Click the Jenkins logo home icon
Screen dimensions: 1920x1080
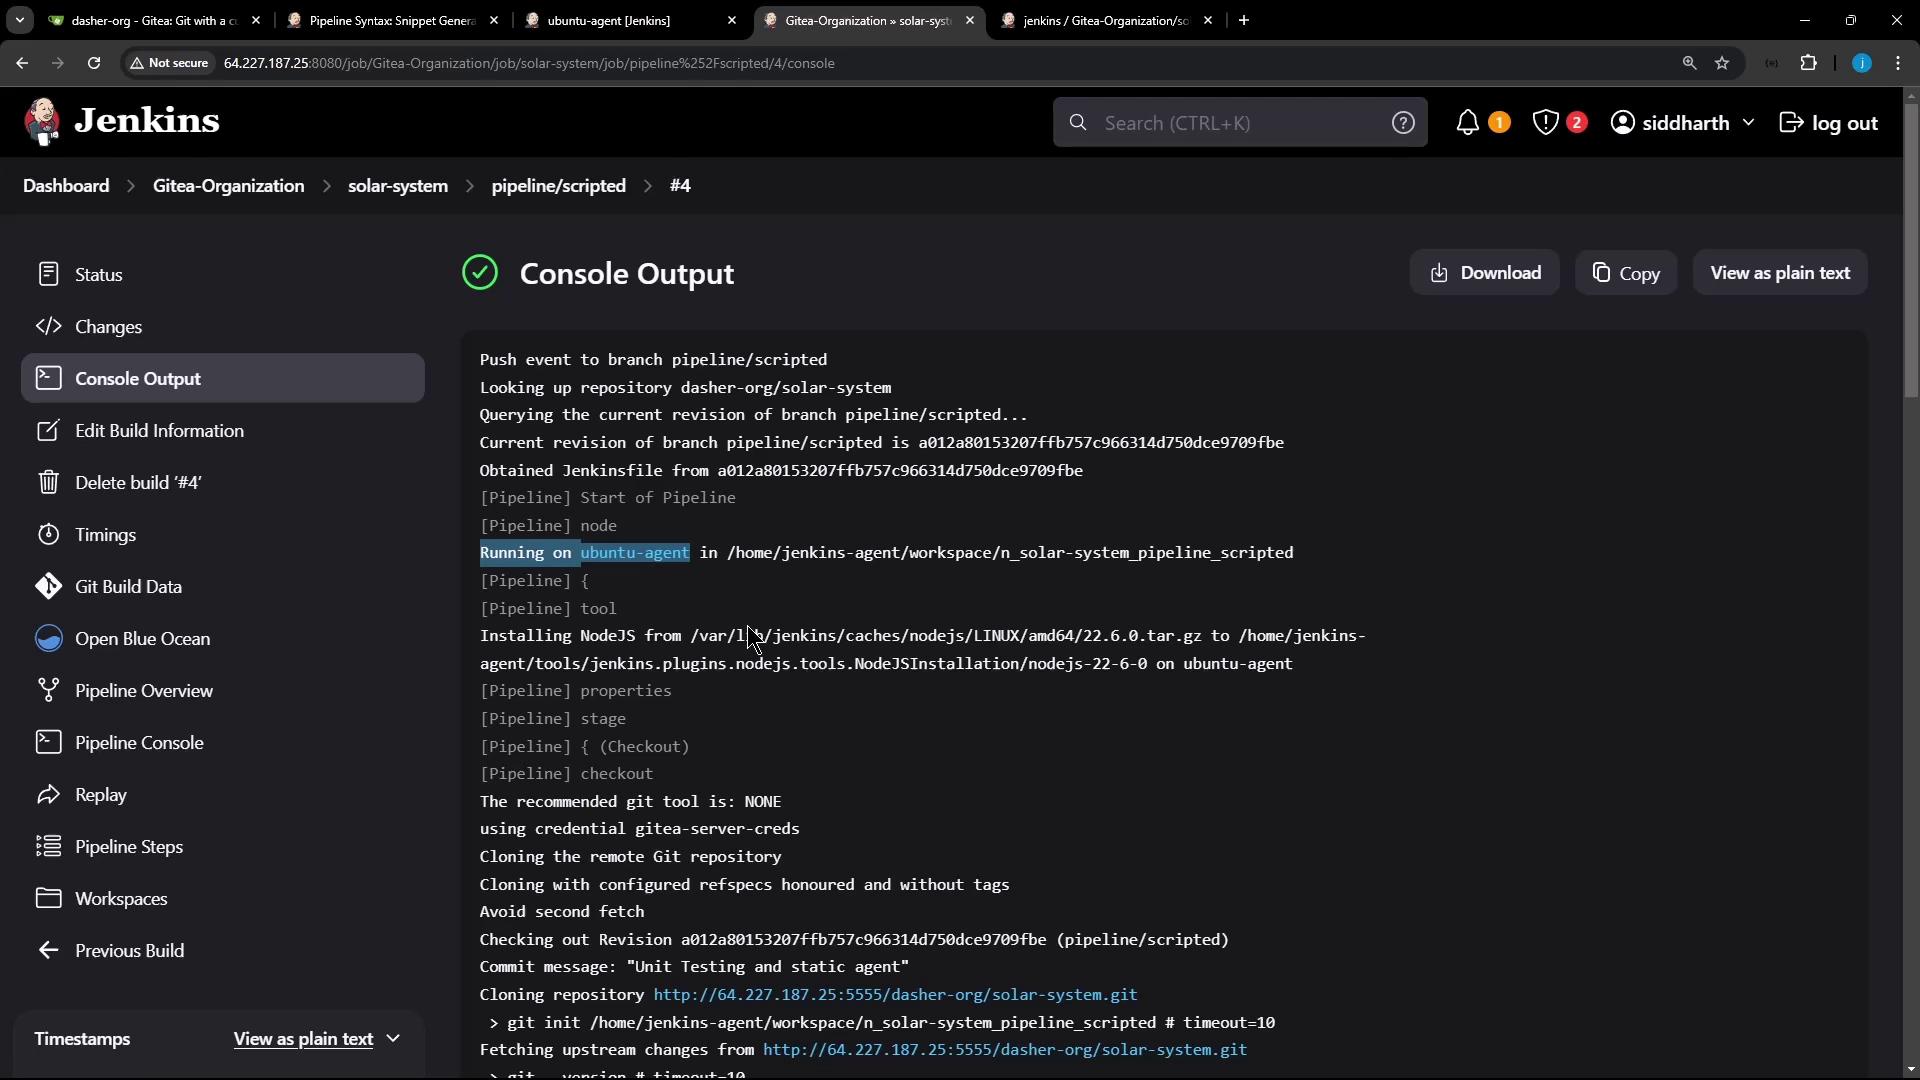coord(42,122)
